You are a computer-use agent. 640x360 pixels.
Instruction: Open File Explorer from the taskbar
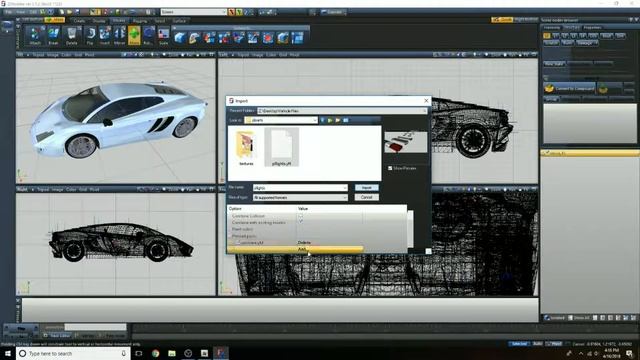coord(172,353)
